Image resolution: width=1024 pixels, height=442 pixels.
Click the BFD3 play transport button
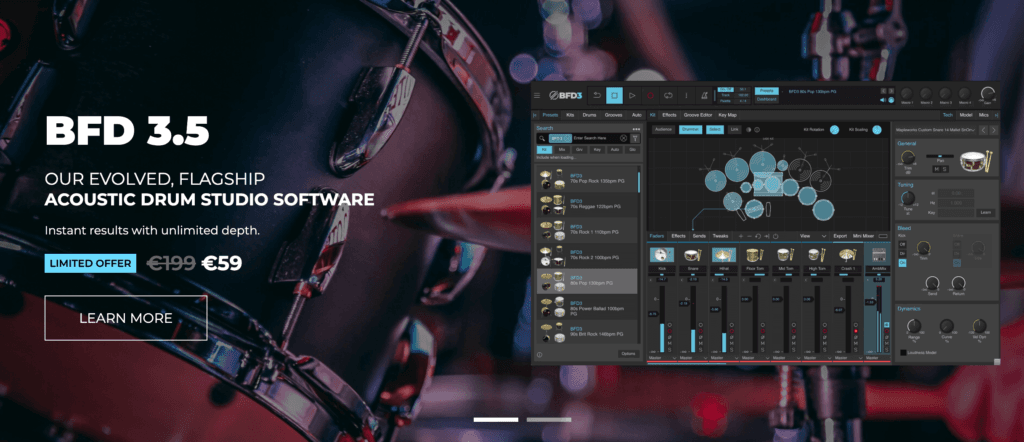pos(632,96)
